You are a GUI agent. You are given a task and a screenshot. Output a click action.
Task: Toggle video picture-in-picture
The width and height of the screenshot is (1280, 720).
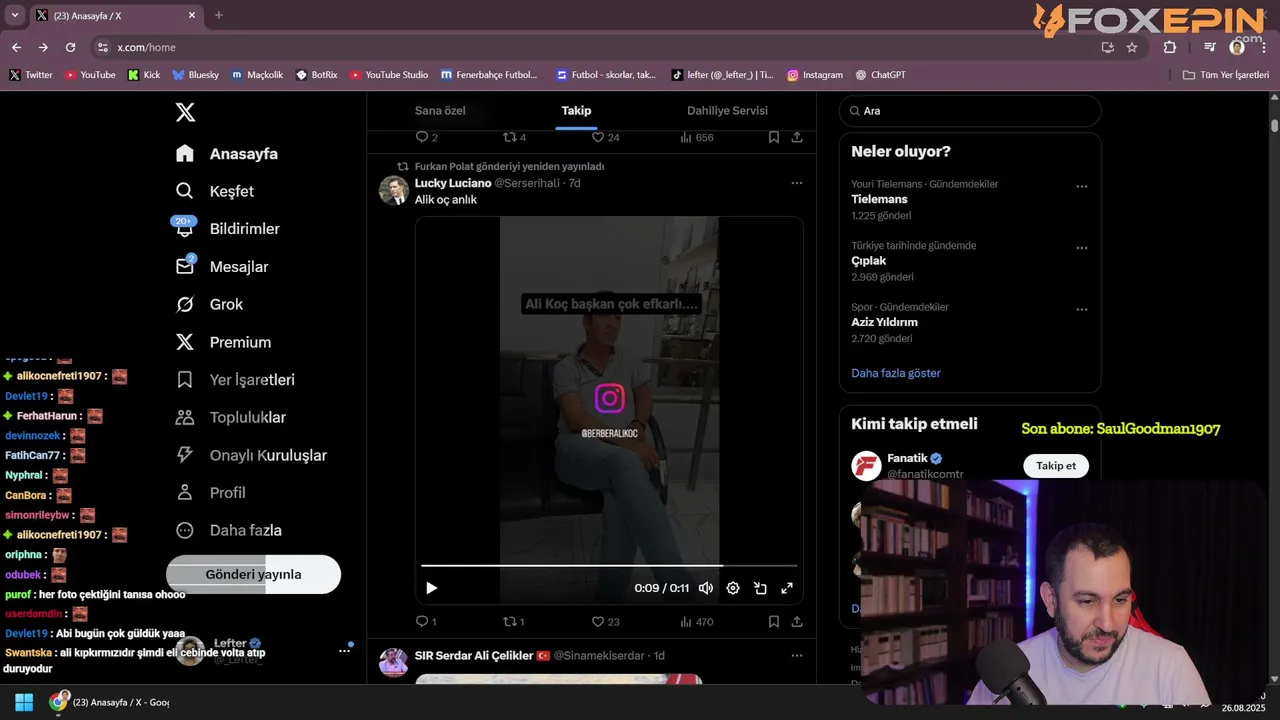760,588
